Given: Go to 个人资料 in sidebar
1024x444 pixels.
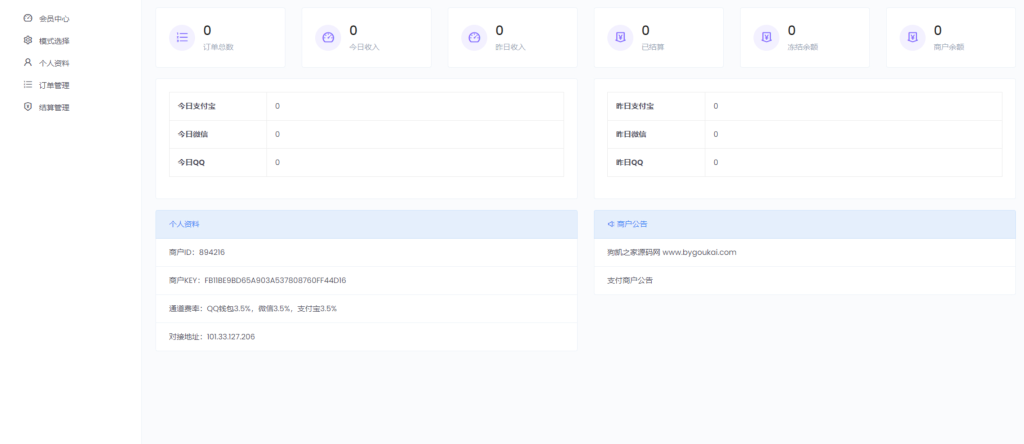Looking at the screenshot, I should coord(54,63).
